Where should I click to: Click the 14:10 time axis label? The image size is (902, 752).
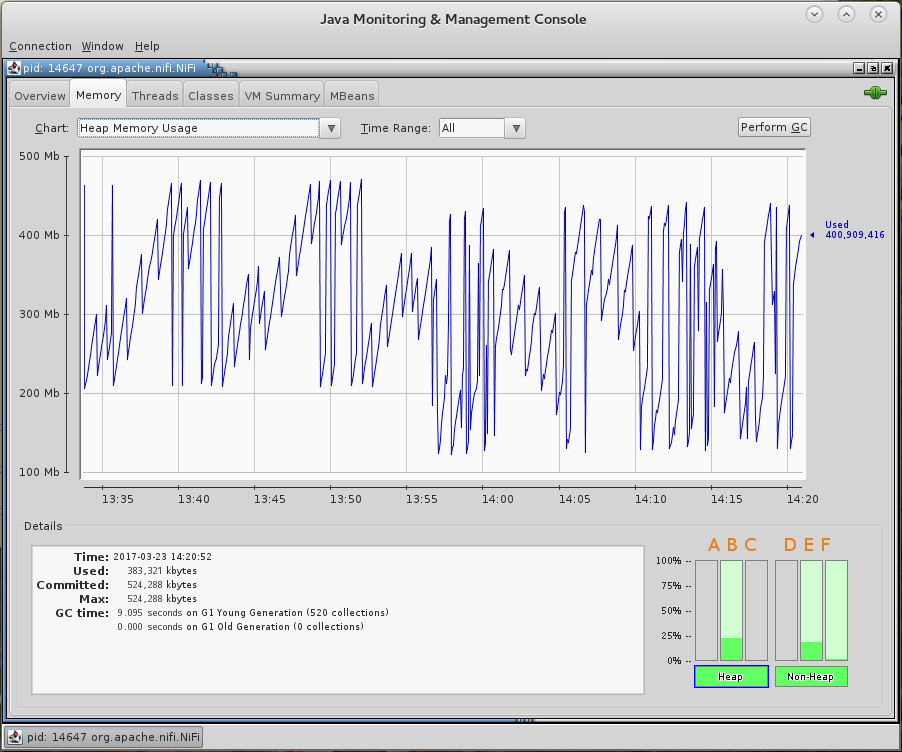click(x=651, y=499)
